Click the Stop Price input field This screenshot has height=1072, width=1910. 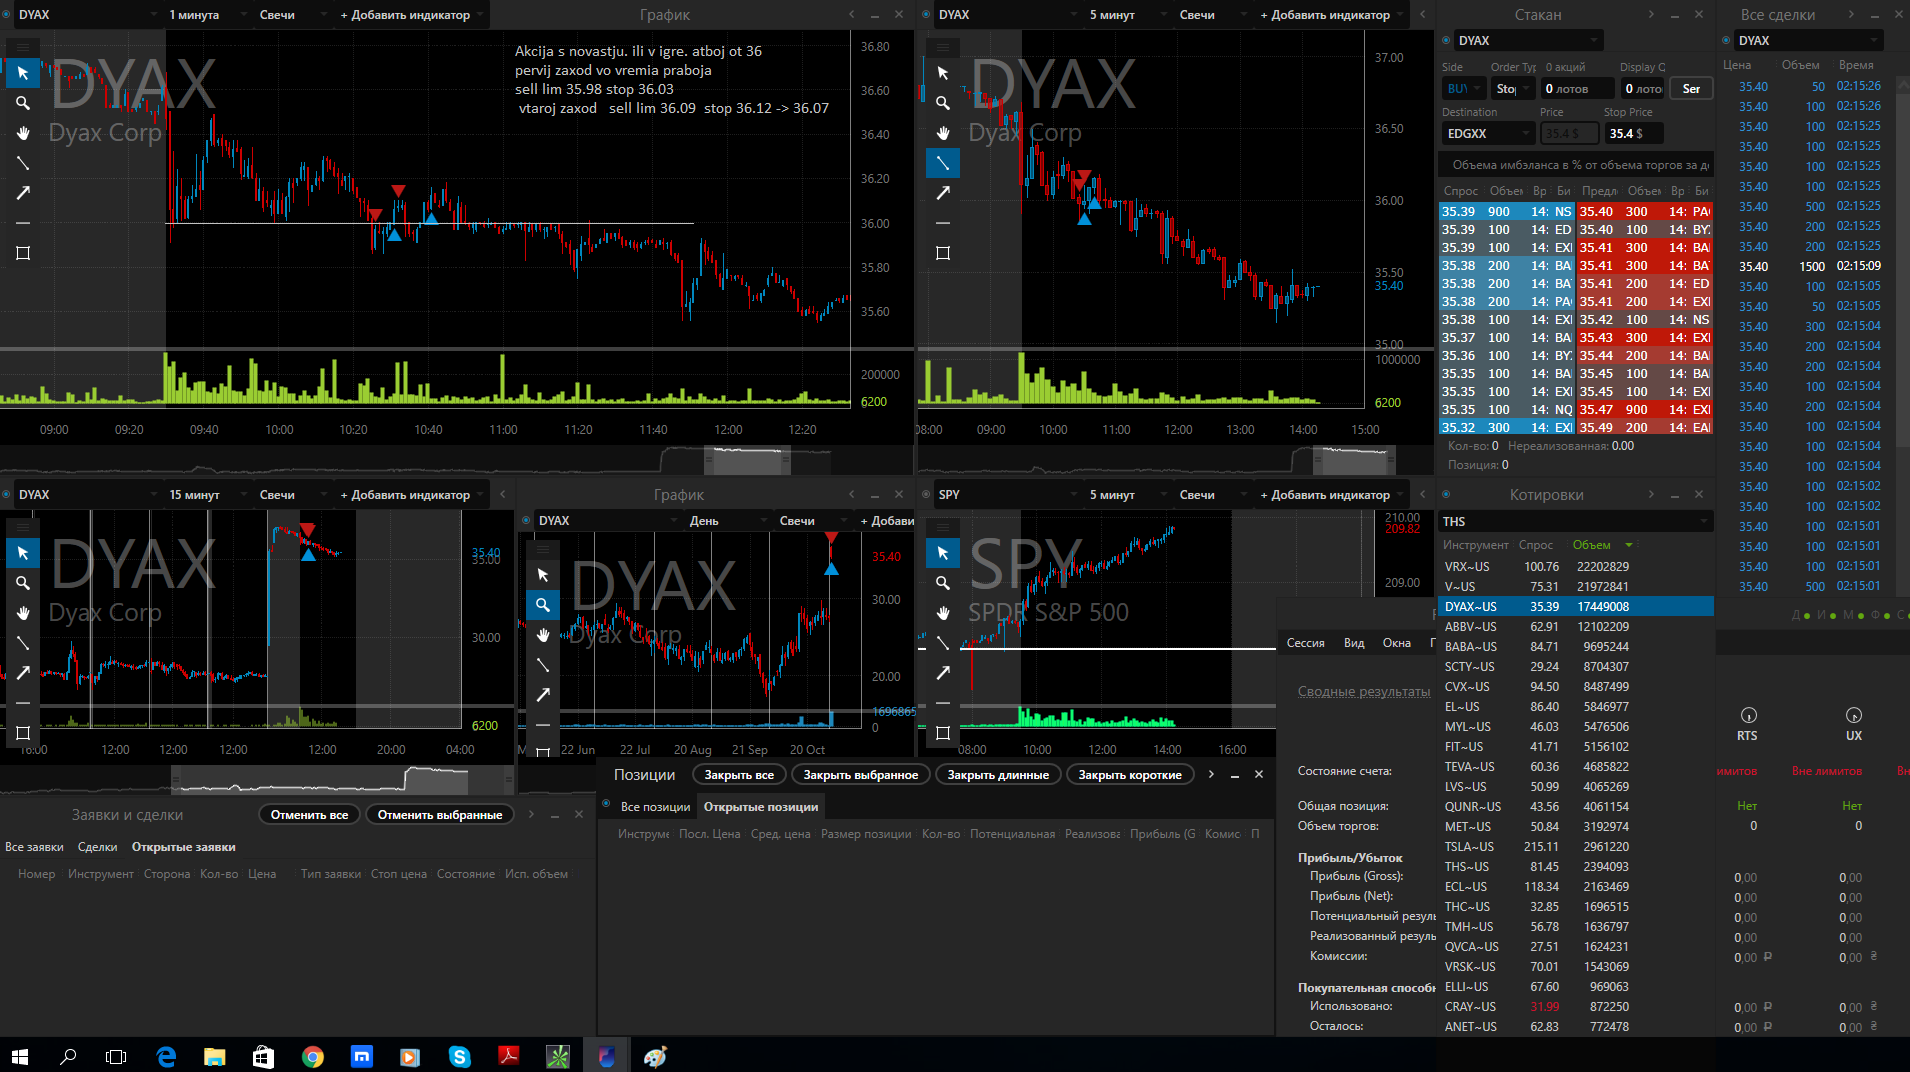1634,134
